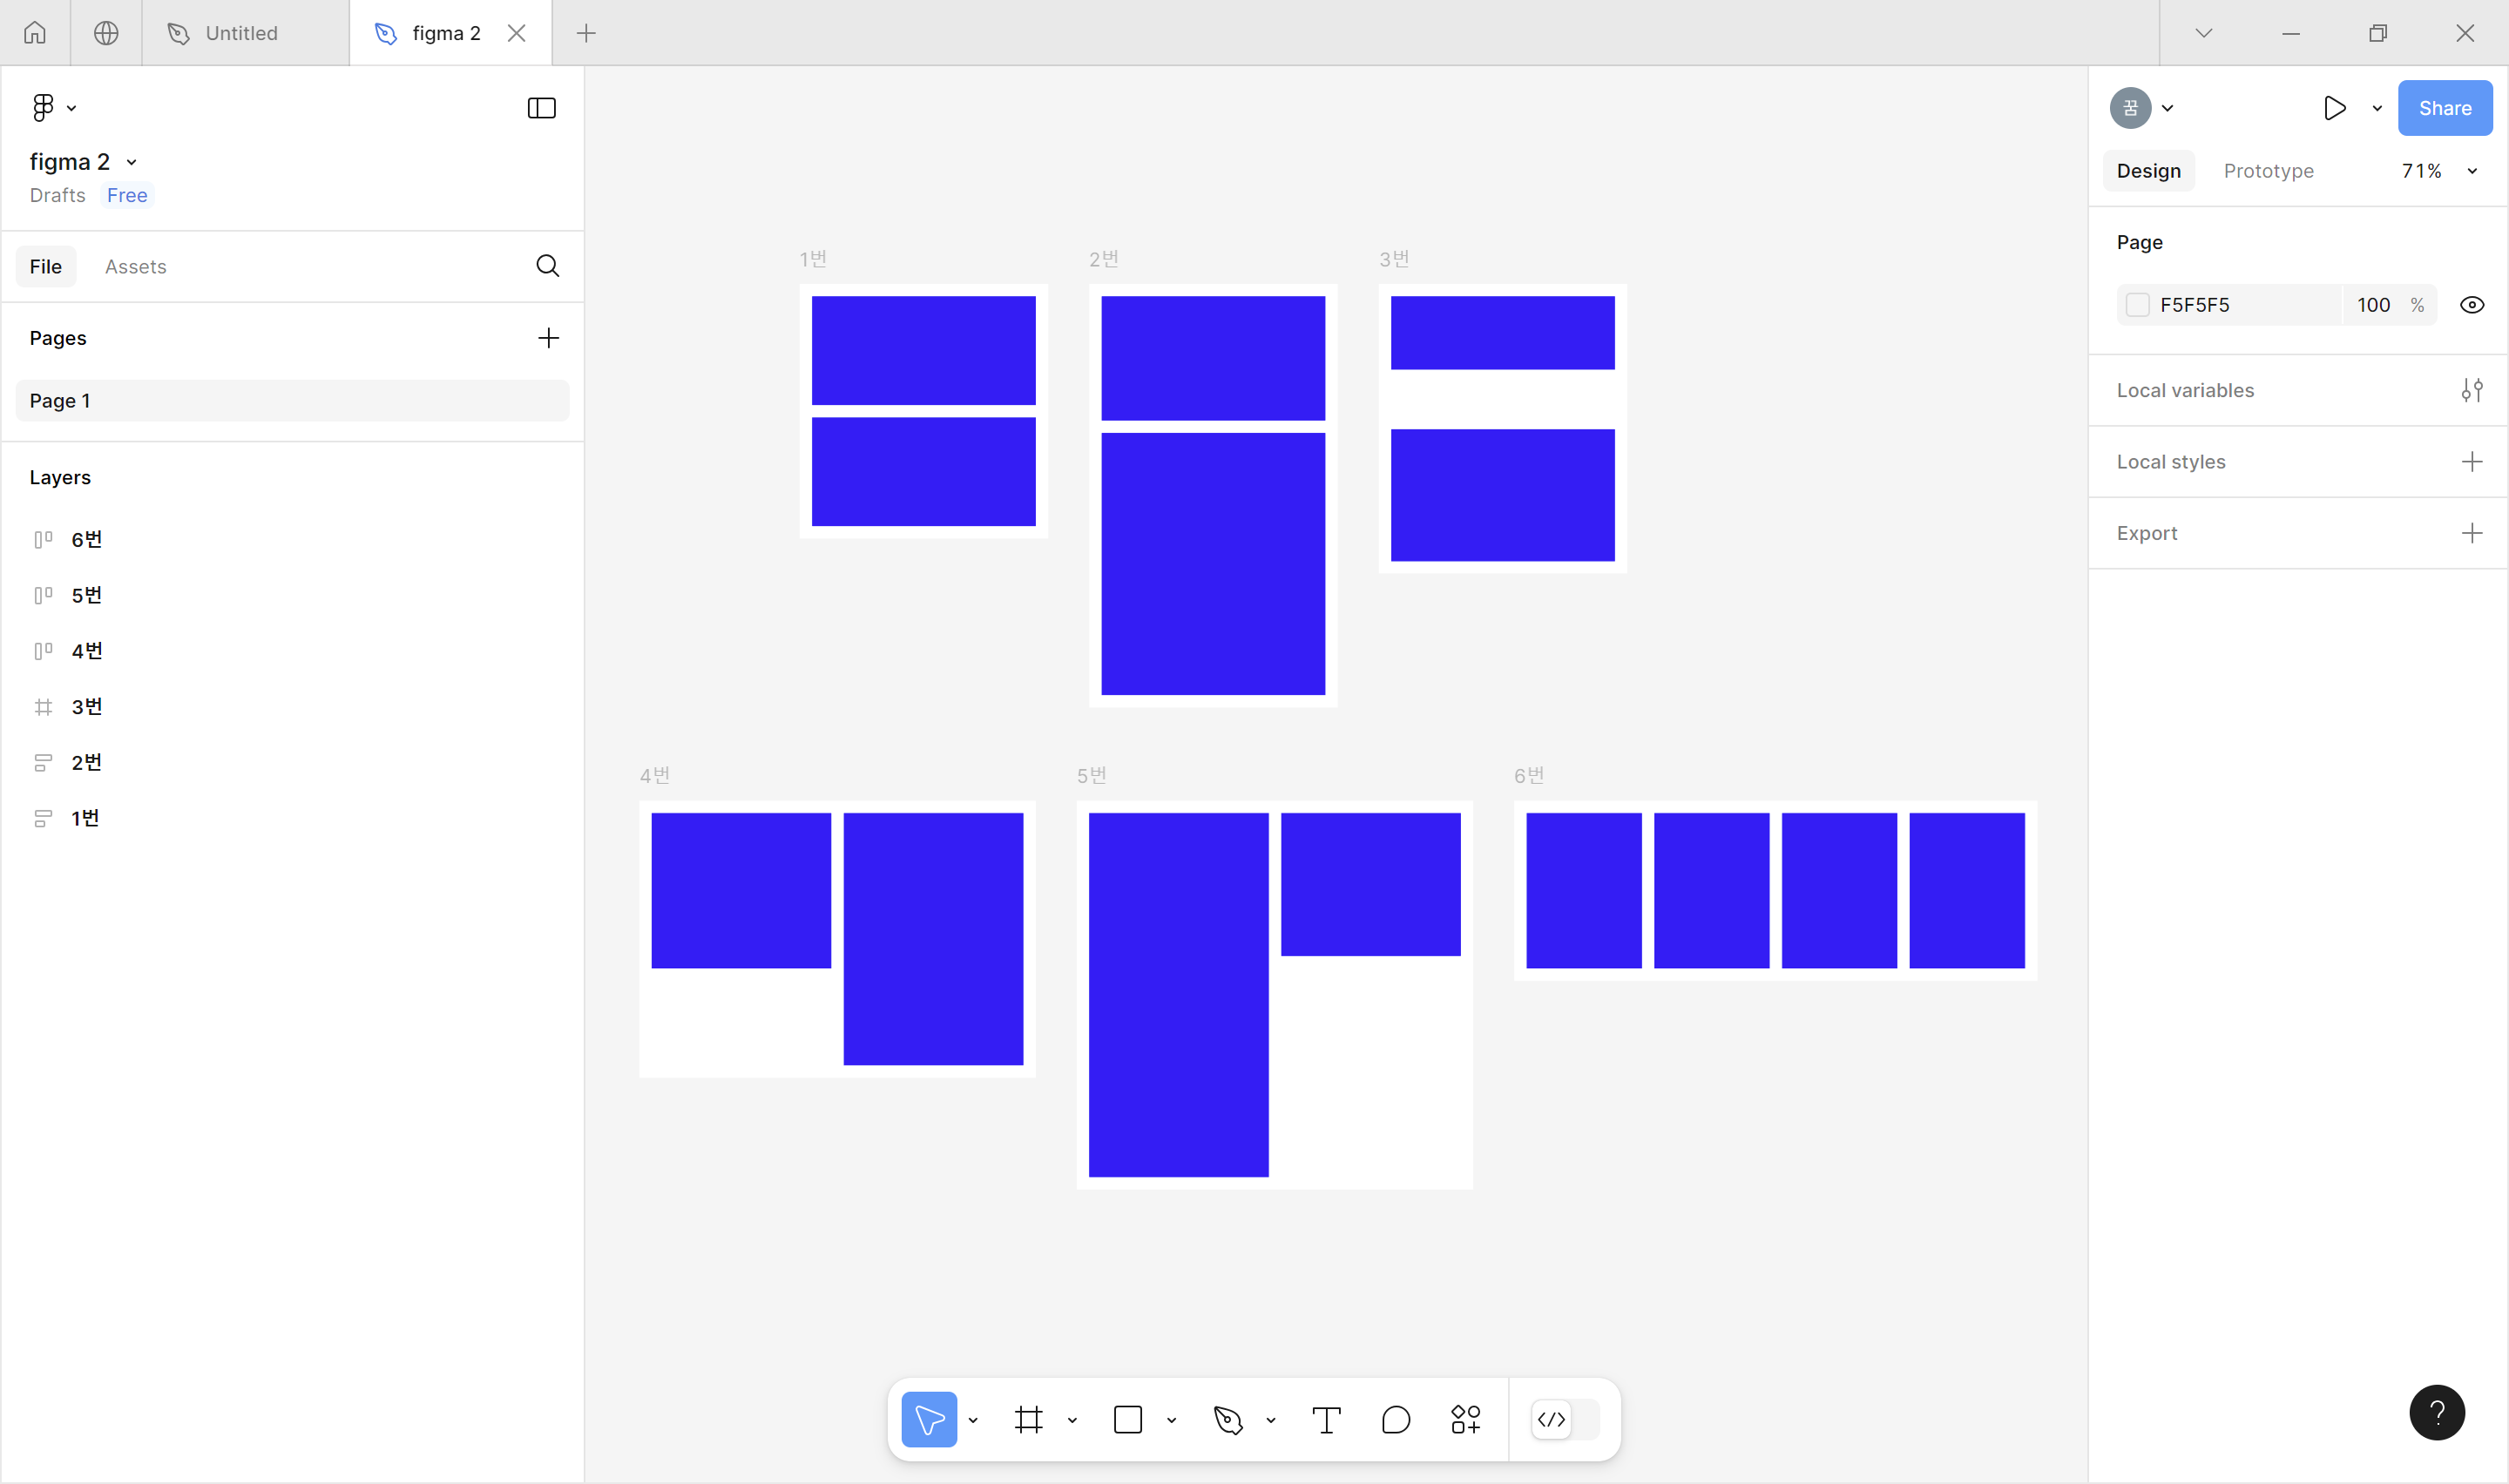Screen dimensions: 2509x1484
Task: Expand the avatar dropdown chevron
Action: coord(2167,108)
